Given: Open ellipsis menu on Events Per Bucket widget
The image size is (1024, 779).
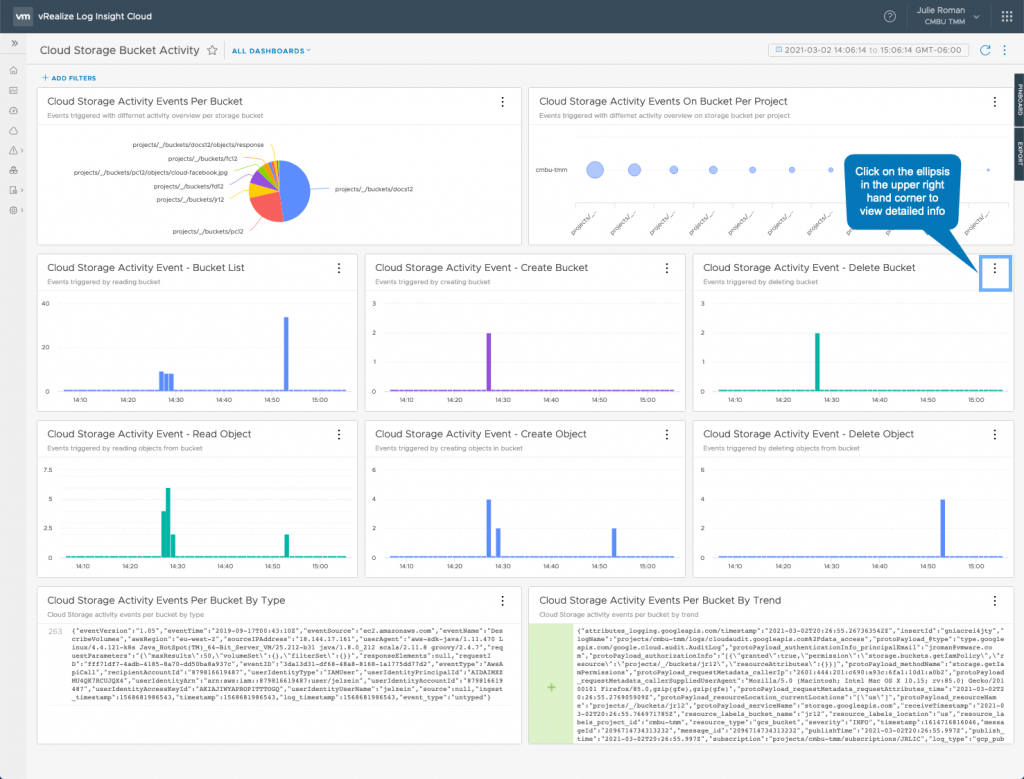Looking at the screenshot, I should pos(502,101).
